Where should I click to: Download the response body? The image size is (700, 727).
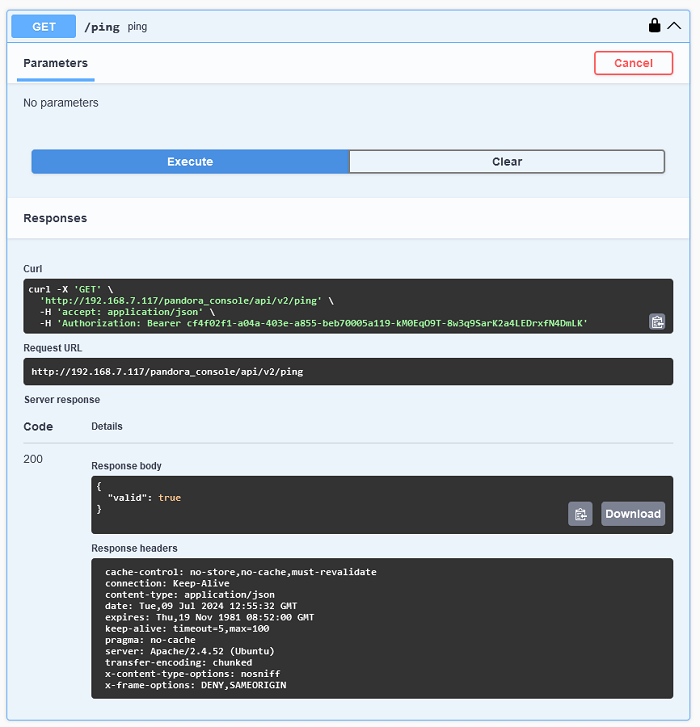pos(633,514)
